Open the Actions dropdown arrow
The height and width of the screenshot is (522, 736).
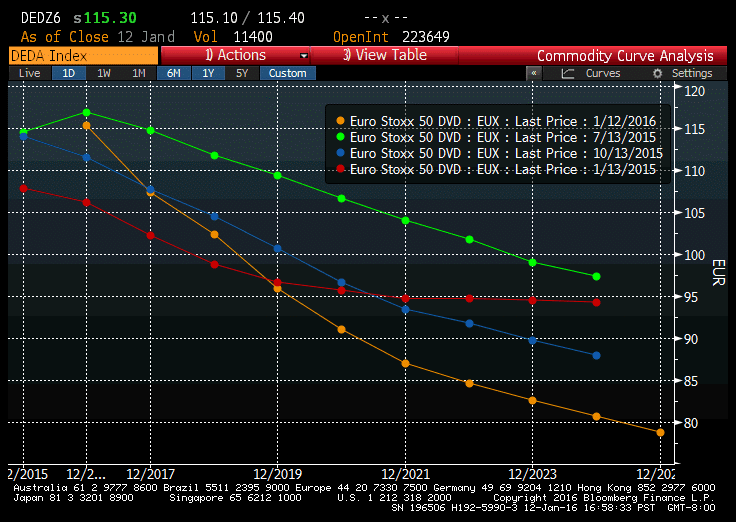click(x=304, y=55)
